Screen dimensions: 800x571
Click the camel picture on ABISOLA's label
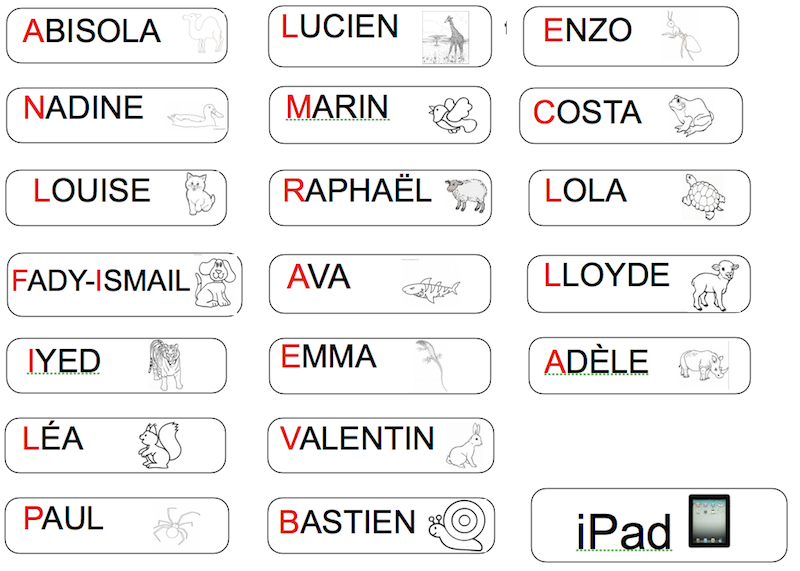(x=204, y=33)
